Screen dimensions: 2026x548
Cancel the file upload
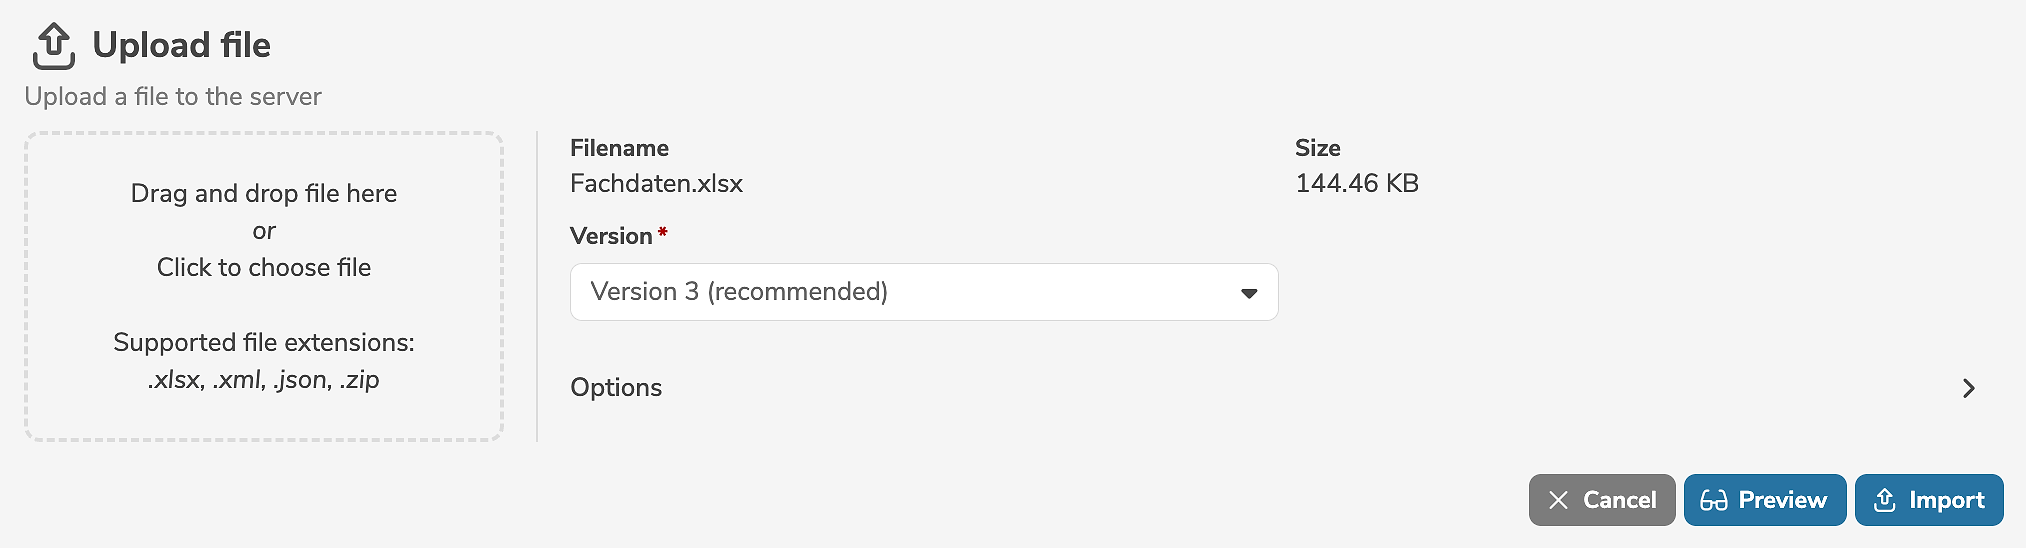(x=1601, y=500)
